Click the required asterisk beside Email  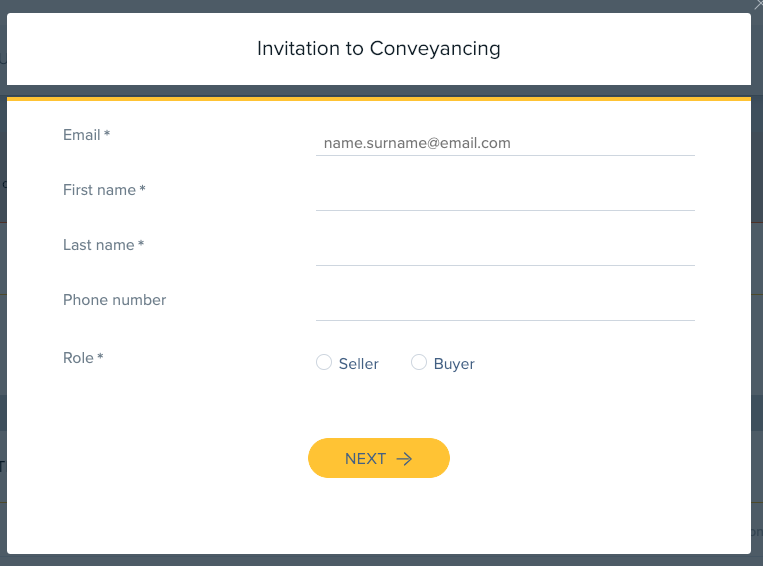(107, 132)
